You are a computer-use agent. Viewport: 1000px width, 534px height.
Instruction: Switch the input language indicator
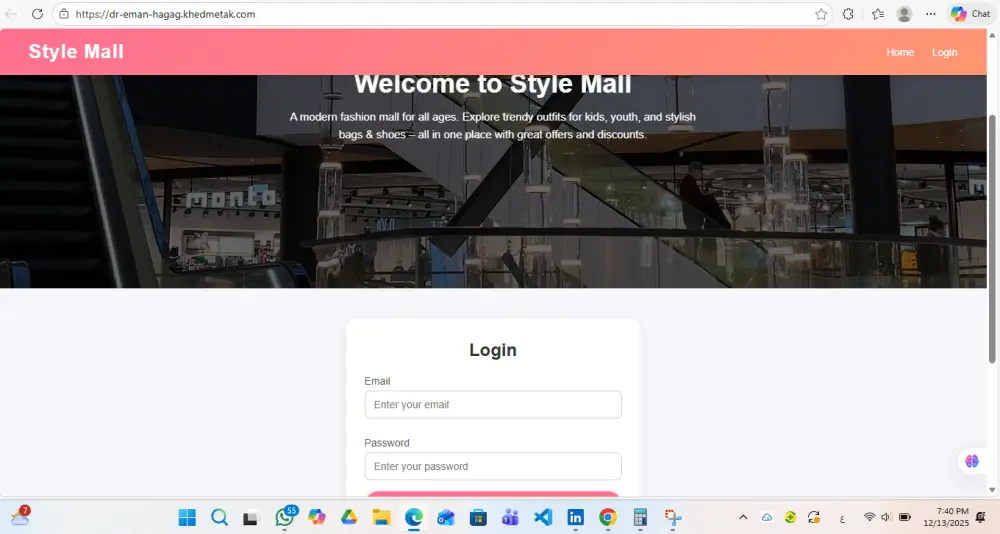(x=842, y=519)
